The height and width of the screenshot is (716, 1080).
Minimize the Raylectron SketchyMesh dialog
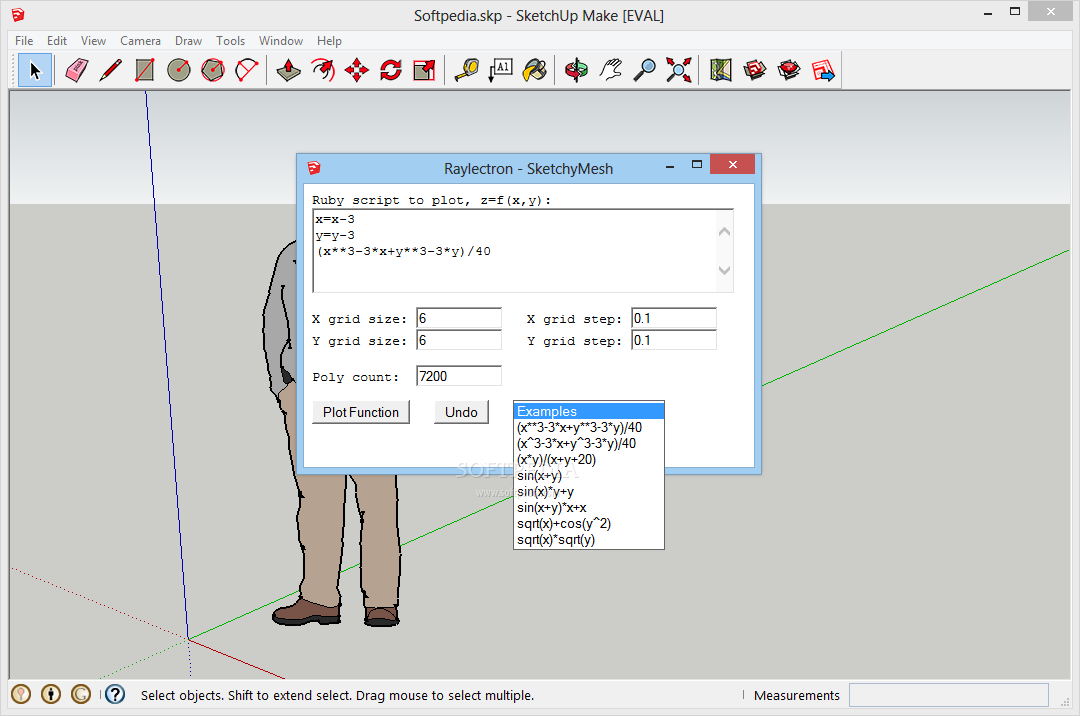click(669, 167)
